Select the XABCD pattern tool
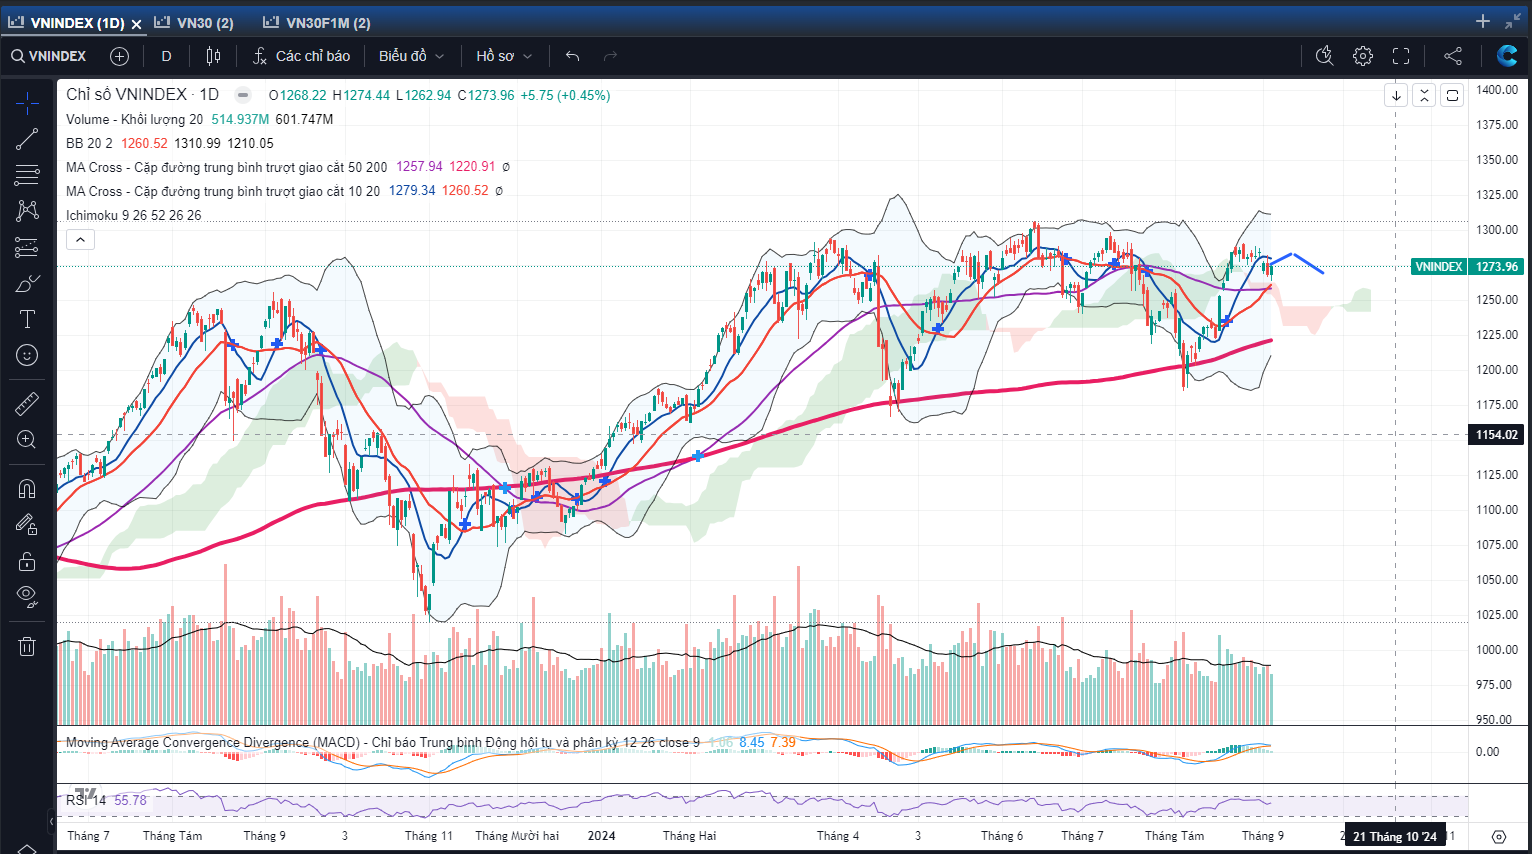This screenshot has height=854, width=1532. tap(27, 210)
